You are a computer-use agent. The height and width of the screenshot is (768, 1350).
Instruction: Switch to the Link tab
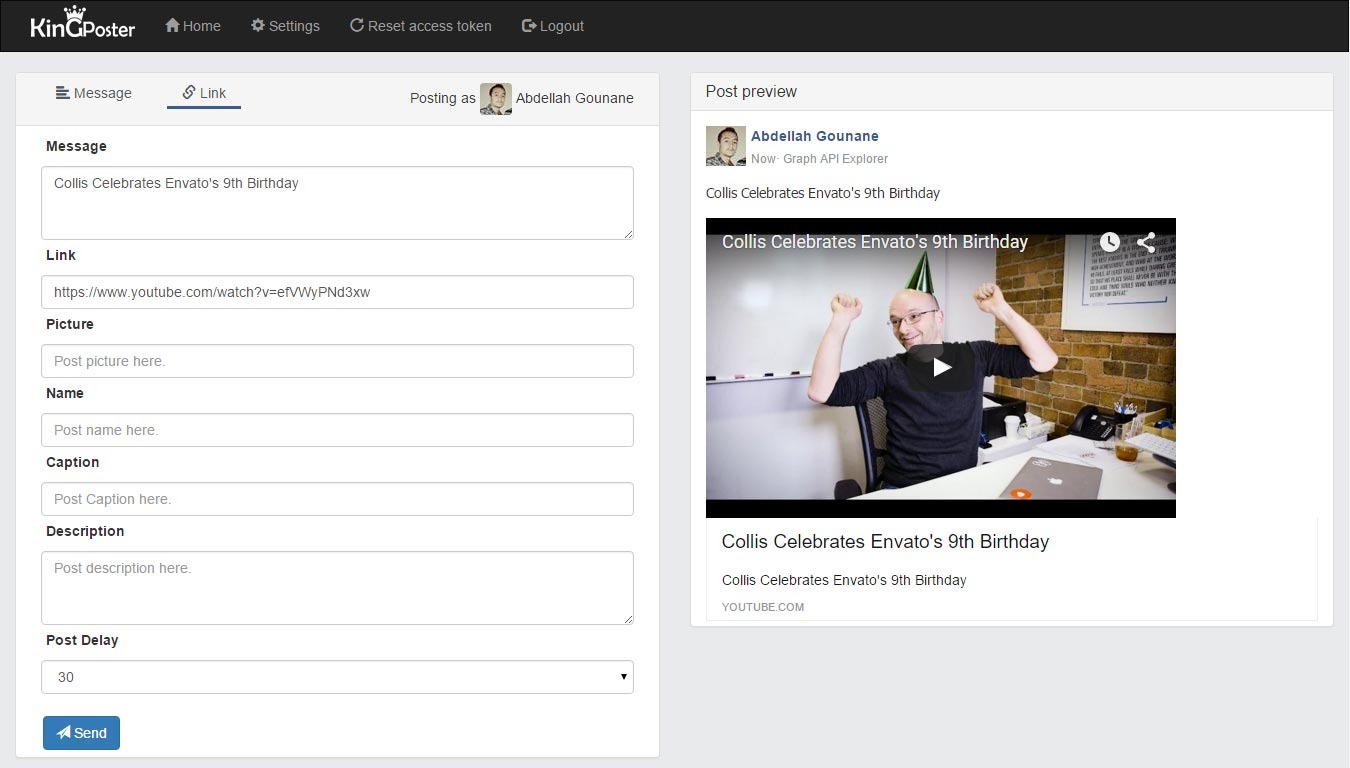[204, 93]
